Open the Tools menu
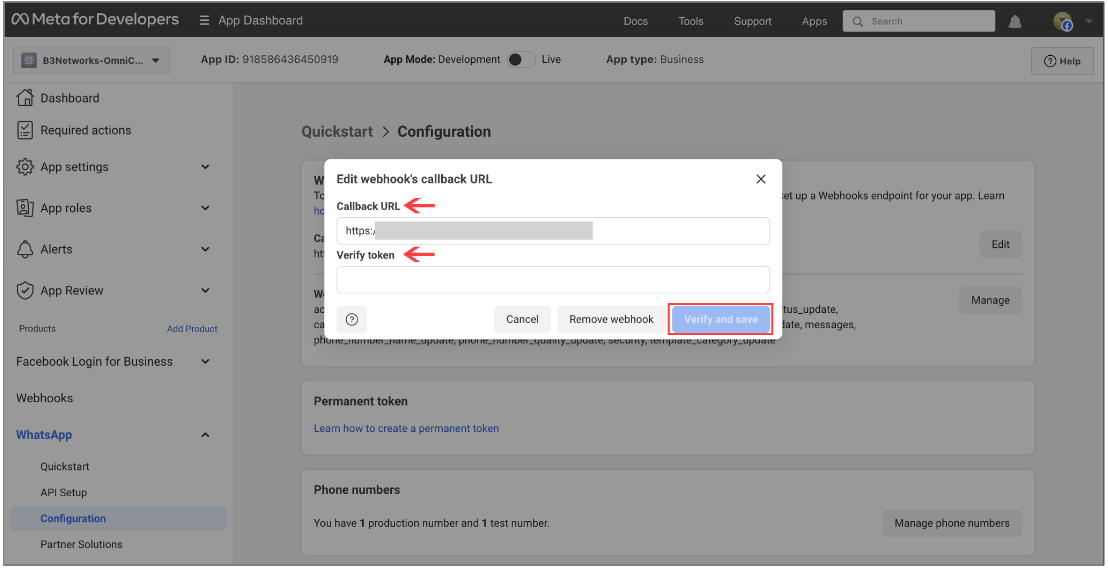Screen dimensions: 1108x568 (x=690, y=21)
